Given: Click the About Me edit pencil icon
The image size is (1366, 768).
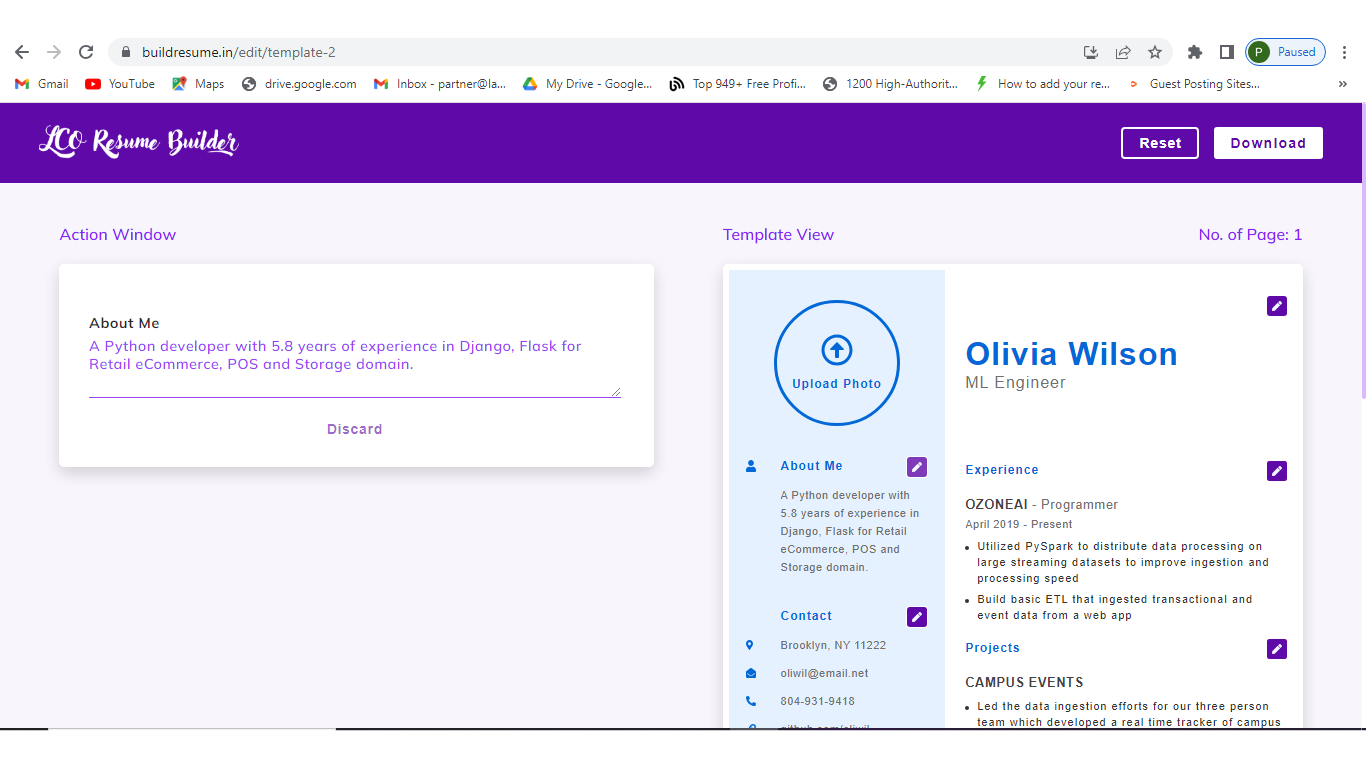Looking at the screenshot, I should click(x=916, y=467).
